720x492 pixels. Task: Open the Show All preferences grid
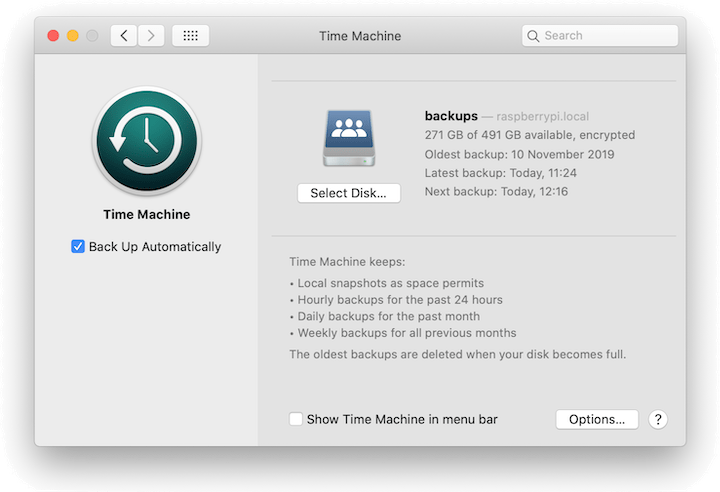click(191, 35)
